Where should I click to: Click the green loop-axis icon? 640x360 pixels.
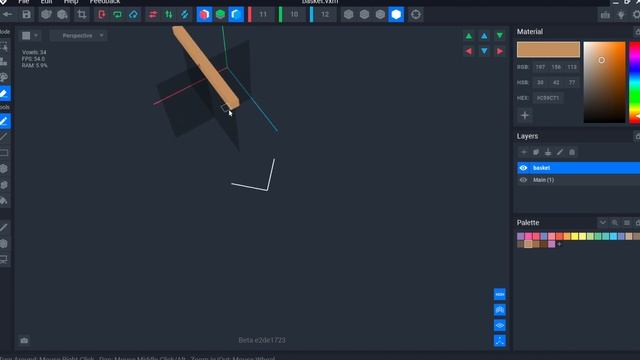pyautogui.click(x=118, y=15)
